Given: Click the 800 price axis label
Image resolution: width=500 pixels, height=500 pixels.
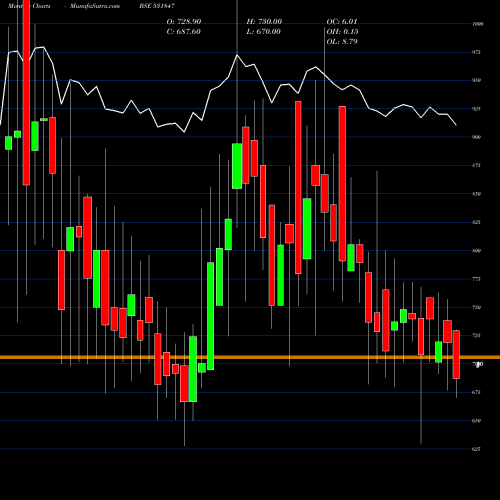Looking at the screenshot, I should [x=476, y=251].
